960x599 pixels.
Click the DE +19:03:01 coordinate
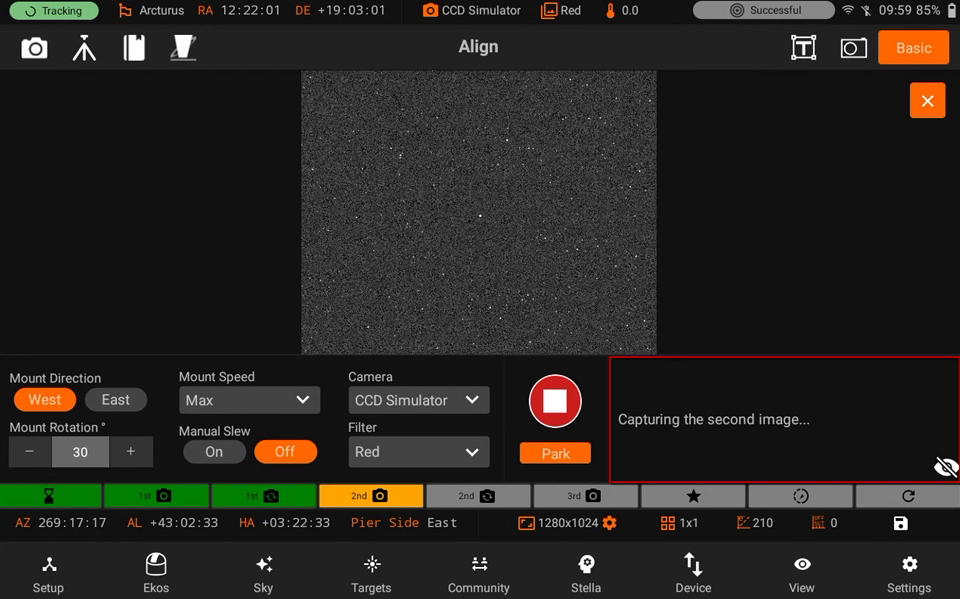340,10
